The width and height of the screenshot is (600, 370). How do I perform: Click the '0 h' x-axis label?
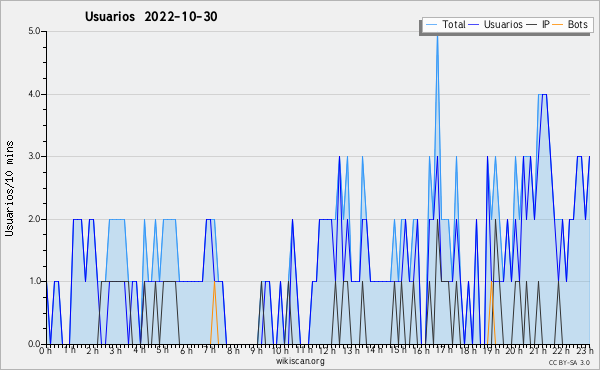coord(45,351)
